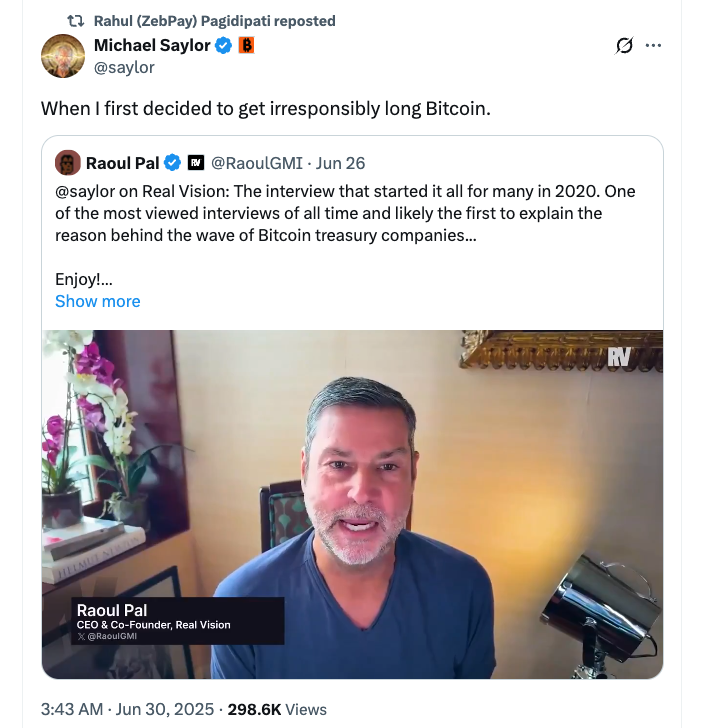Play the Raoul Pal video thumbnail
This screenshot has height=728, width=707.
352,504
